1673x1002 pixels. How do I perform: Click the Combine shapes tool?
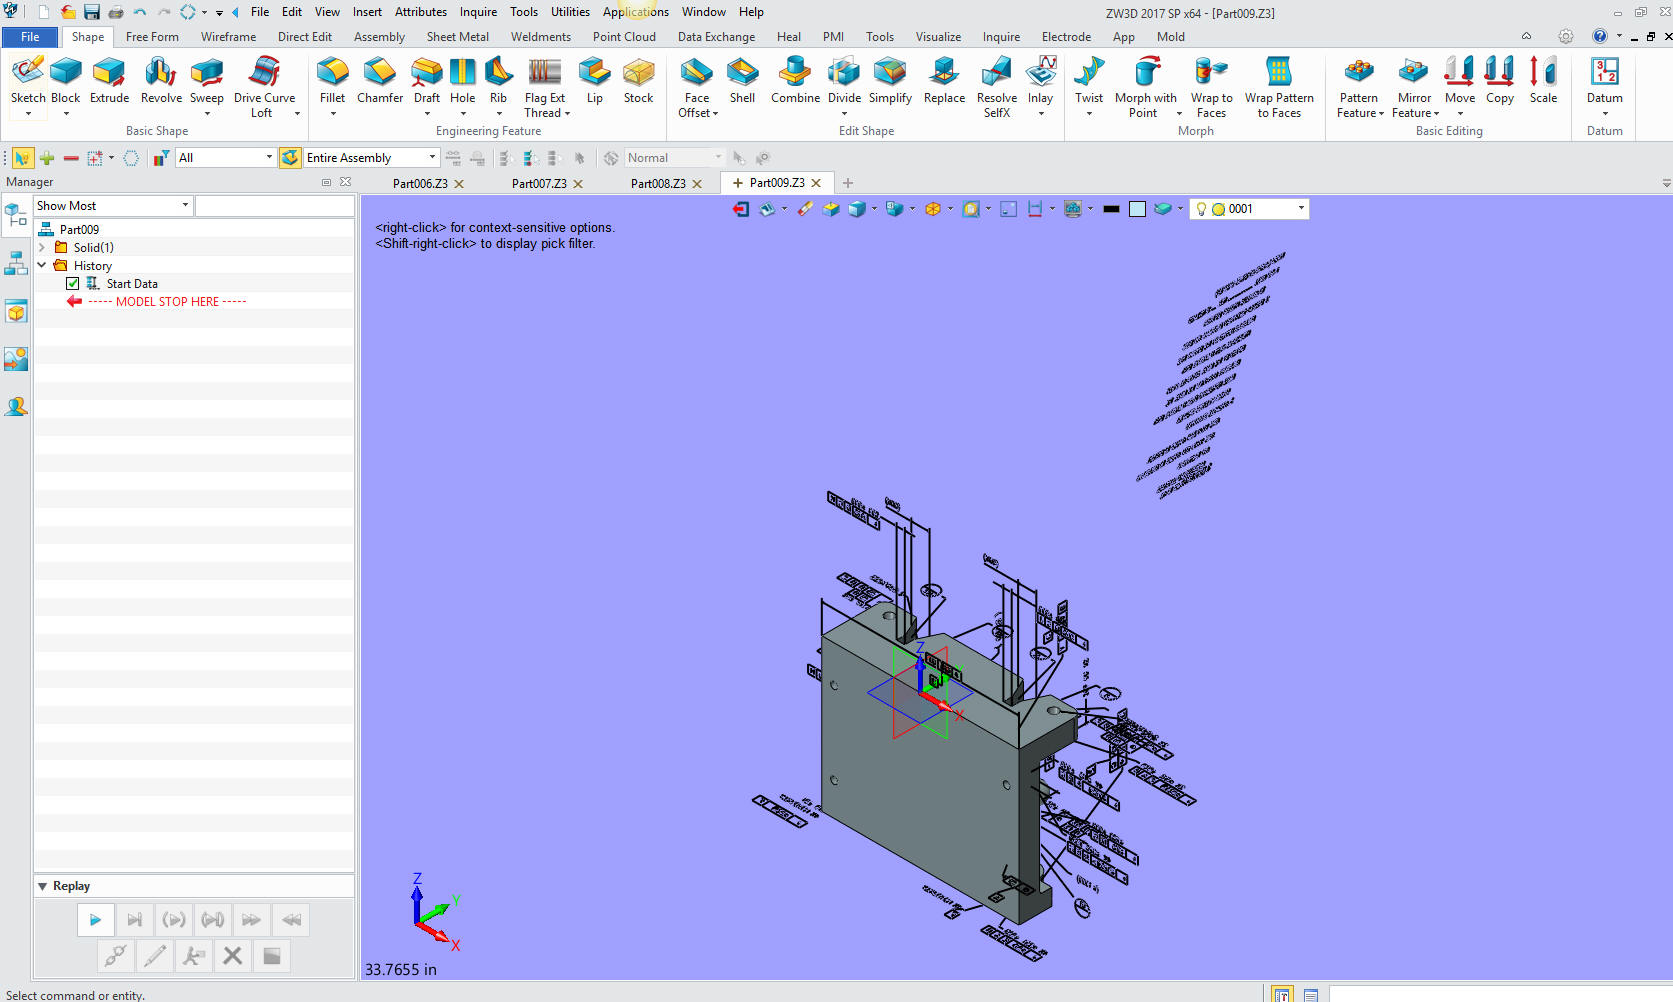click(x=795, y=81)
